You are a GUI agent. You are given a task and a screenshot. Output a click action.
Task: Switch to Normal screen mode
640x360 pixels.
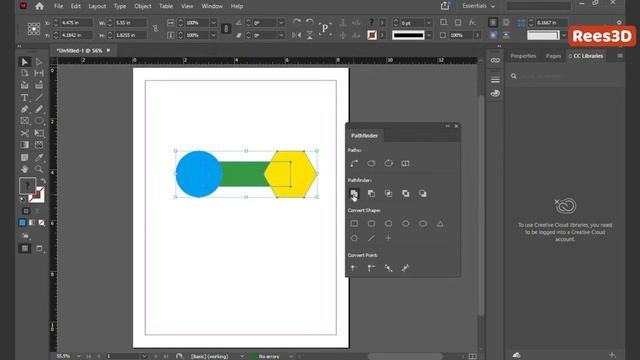click(x=24, y=248)
